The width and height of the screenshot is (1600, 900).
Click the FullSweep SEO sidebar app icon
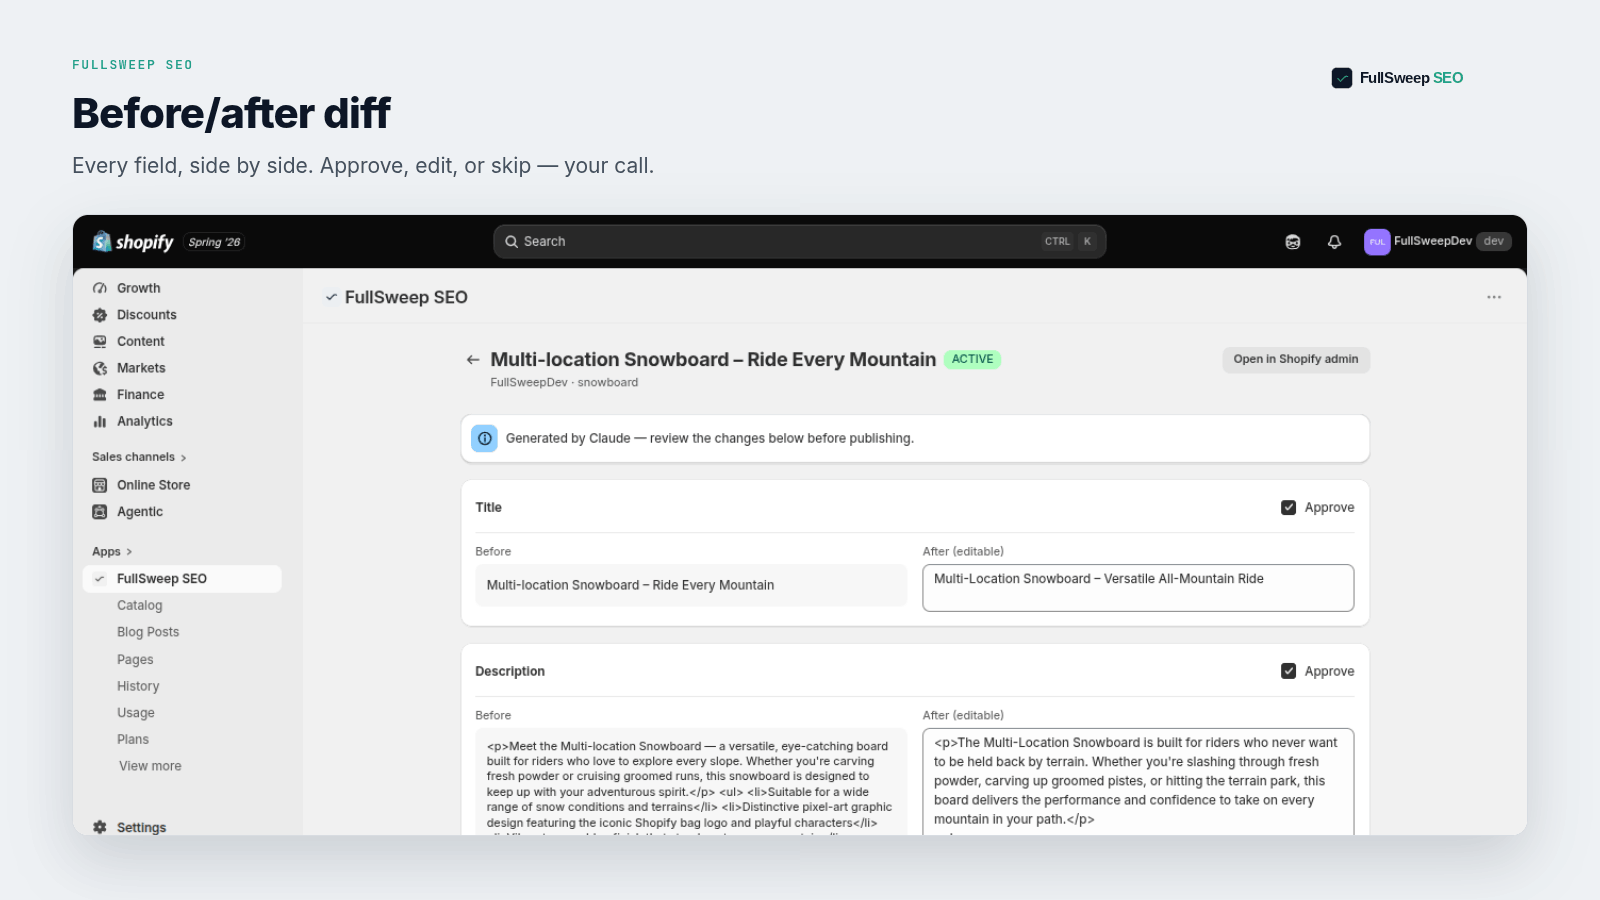coord(100,579)
